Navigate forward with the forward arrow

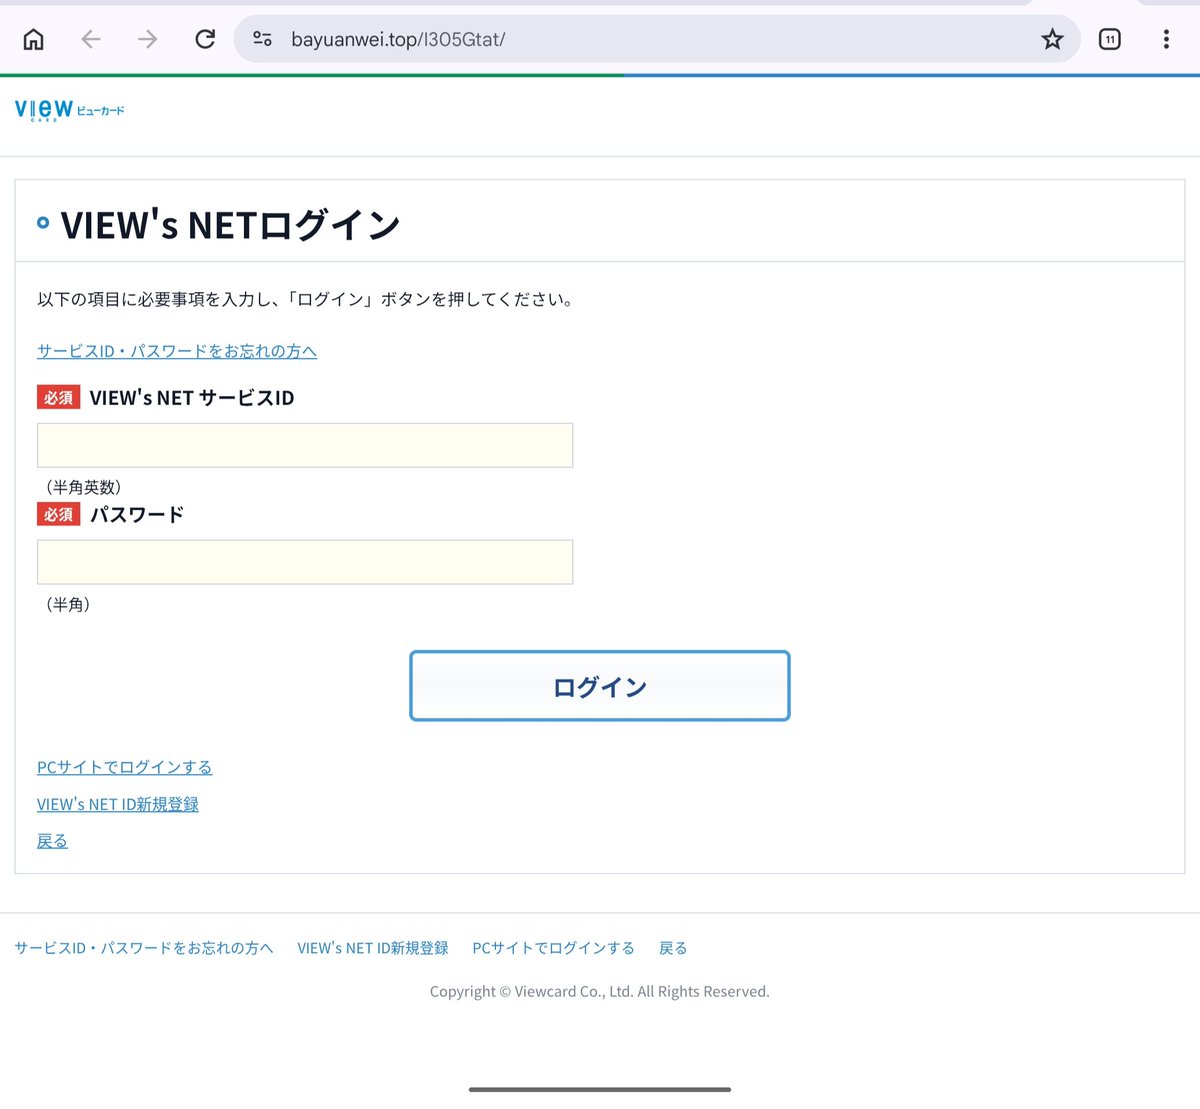point(148,39)
